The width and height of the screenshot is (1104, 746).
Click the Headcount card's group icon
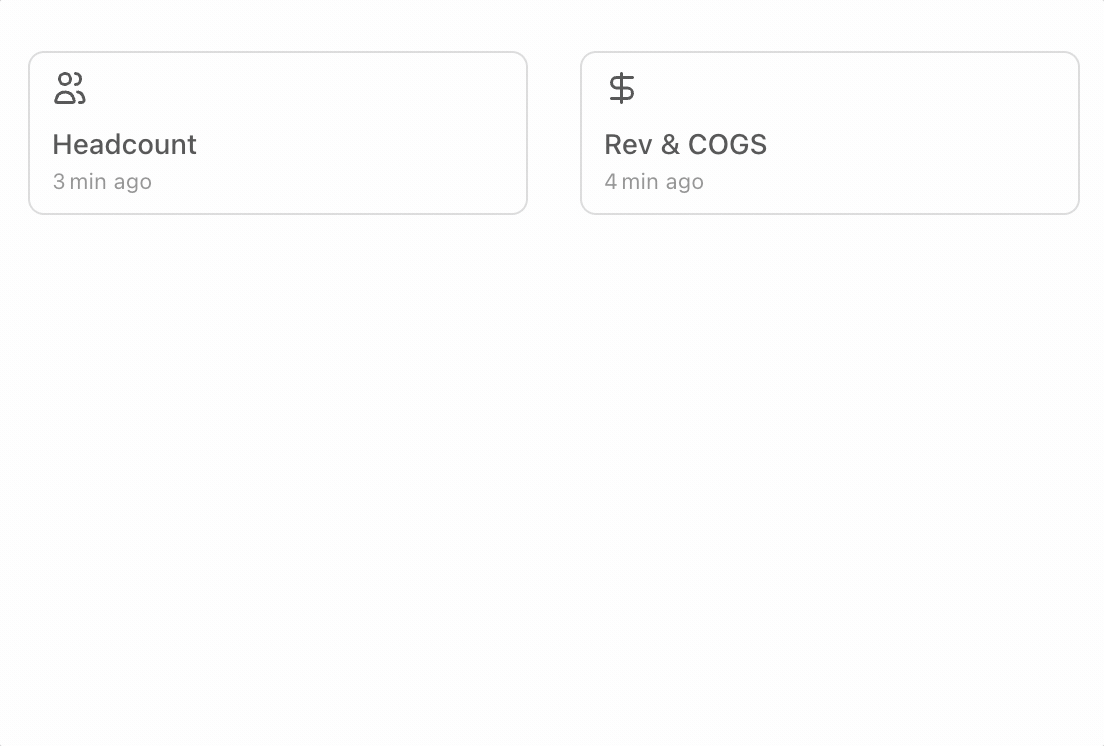(x=70, y=89)
